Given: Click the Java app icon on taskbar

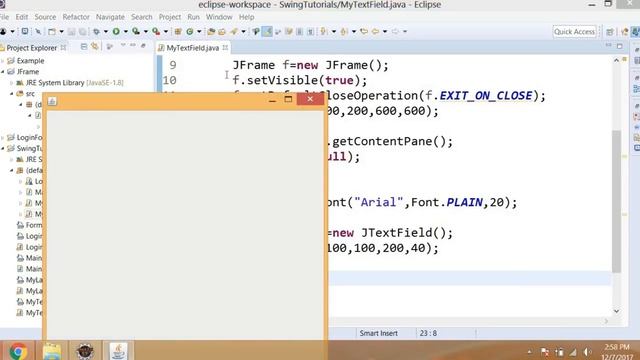Looking at the screenshot, I should [x=118, y=351].
